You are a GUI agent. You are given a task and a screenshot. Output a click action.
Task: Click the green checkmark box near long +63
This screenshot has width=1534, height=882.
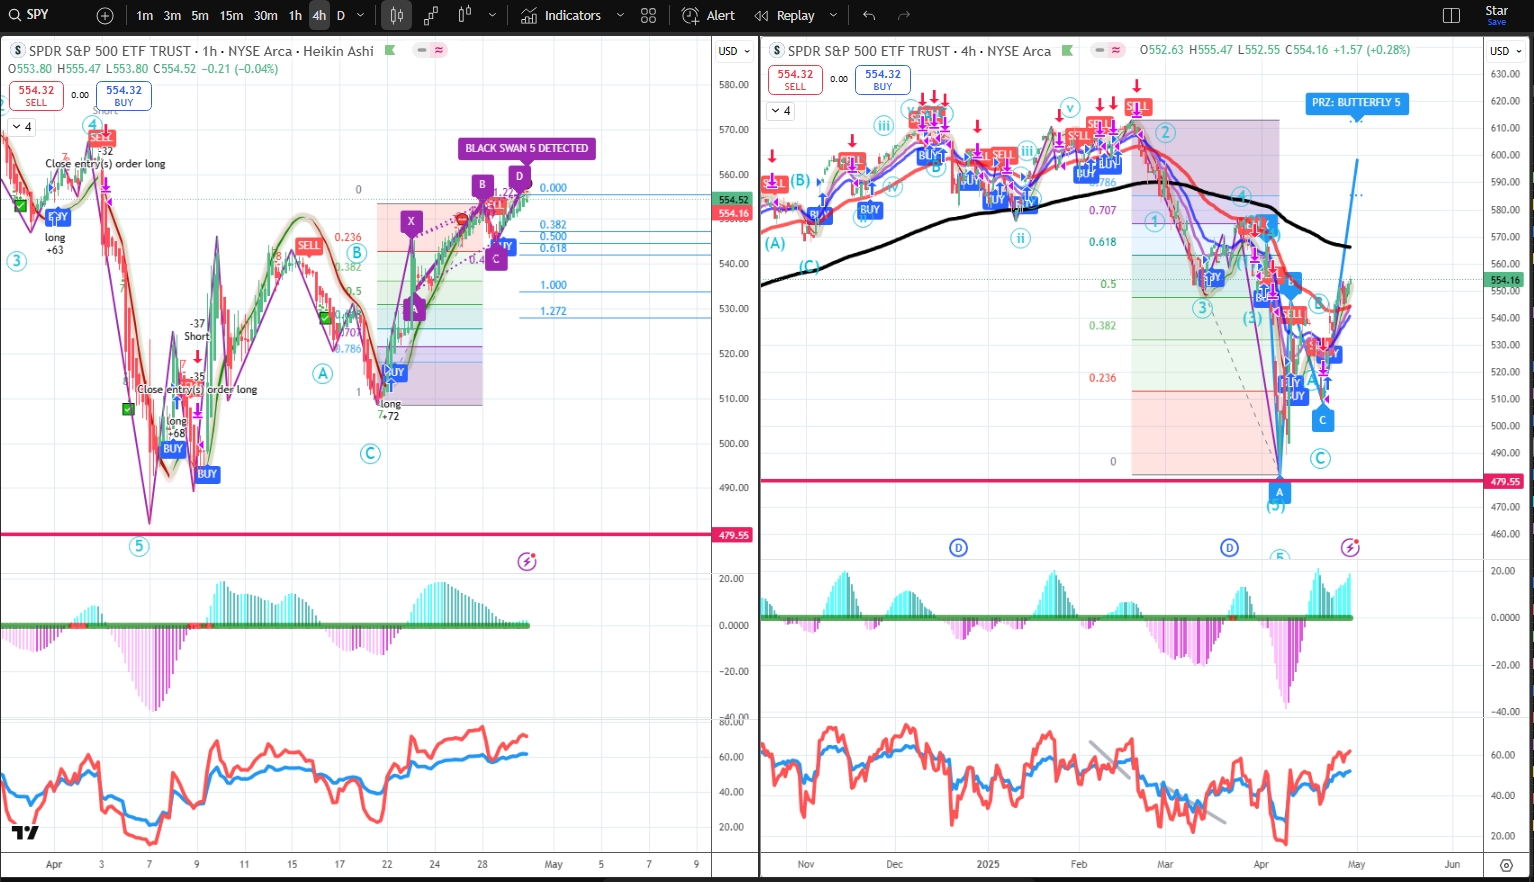pyautogui.click(x=19, y=205)
